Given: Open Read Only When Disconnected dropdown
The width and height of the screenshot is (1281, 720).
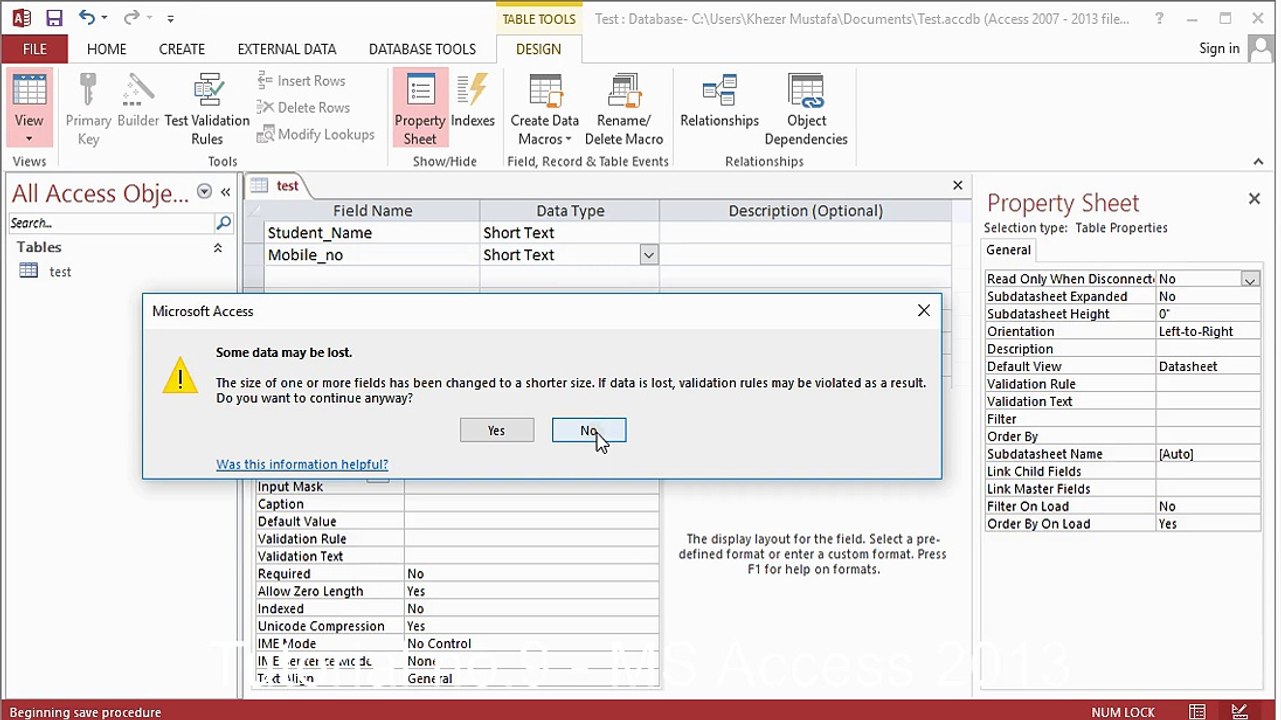Looking at the screenshot, I should click(x=1250, y=280).
